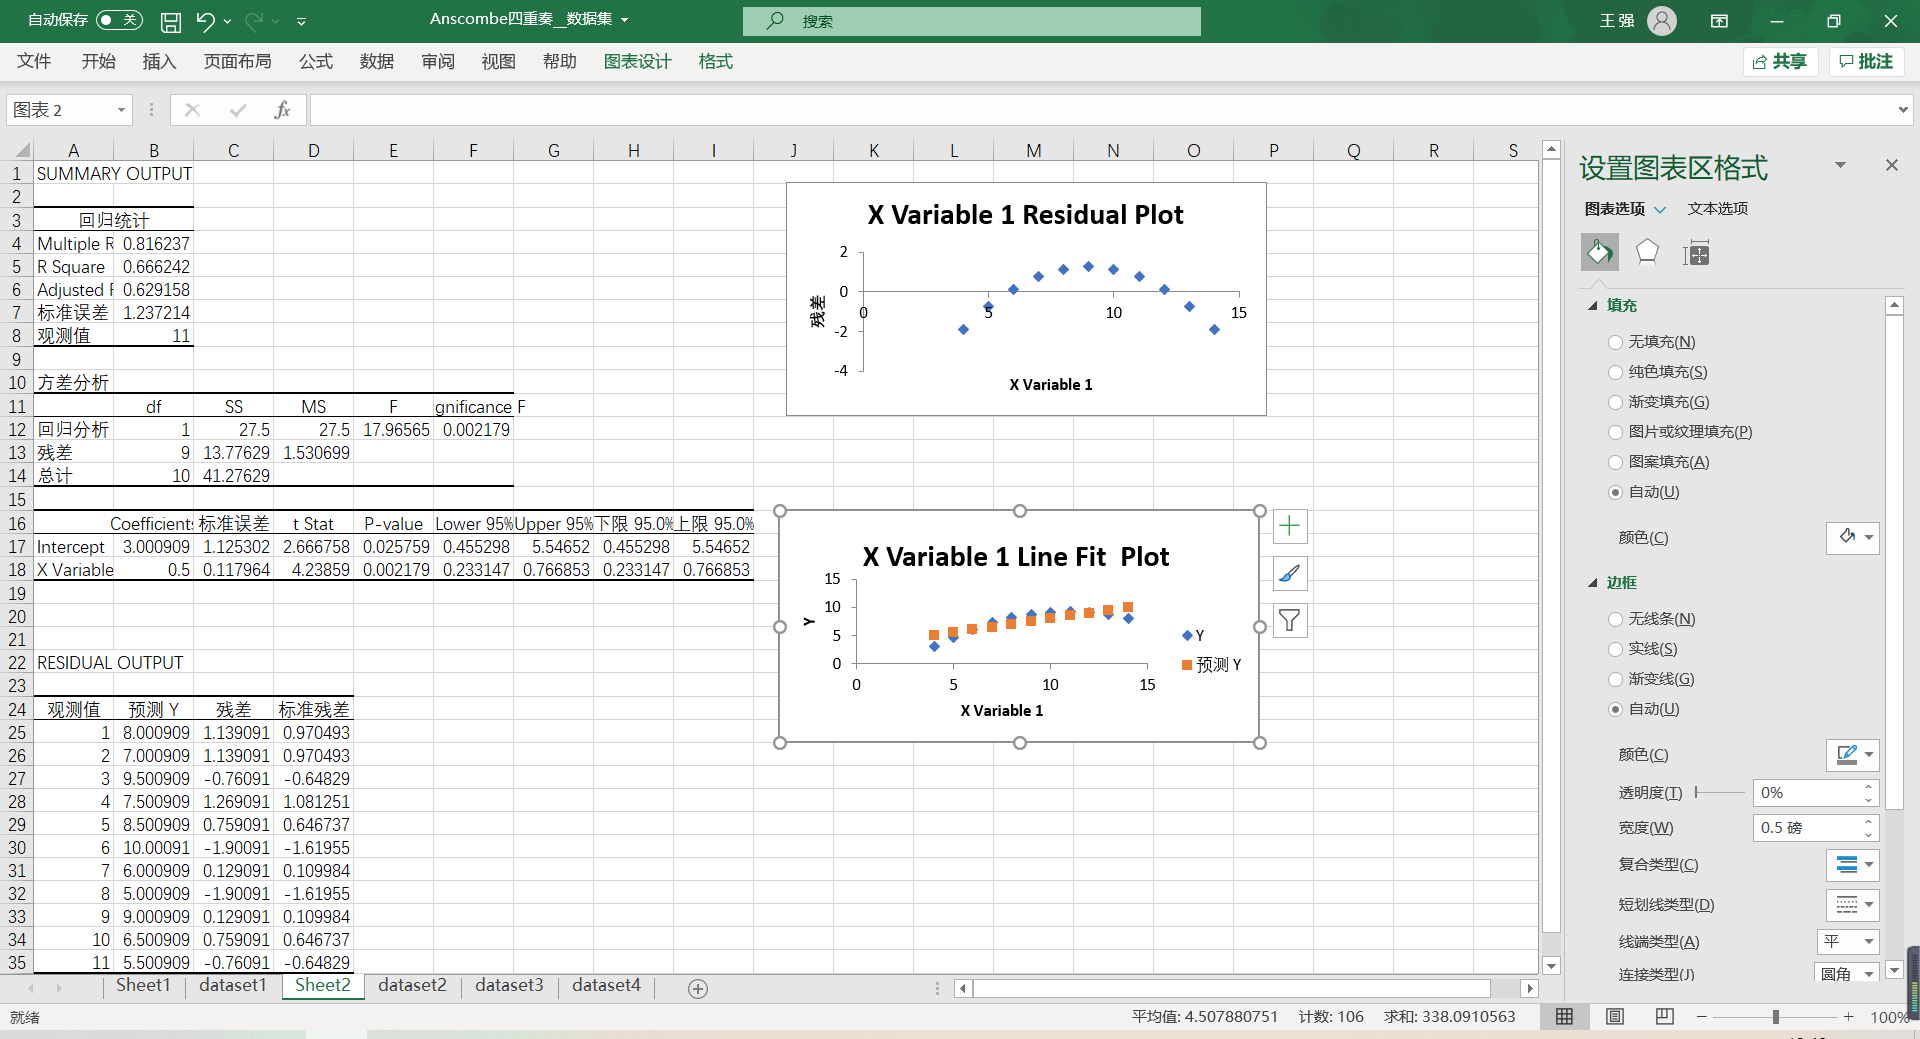Open the Effects pentagon tab

pyautogui.click(x=1647, y=253)
